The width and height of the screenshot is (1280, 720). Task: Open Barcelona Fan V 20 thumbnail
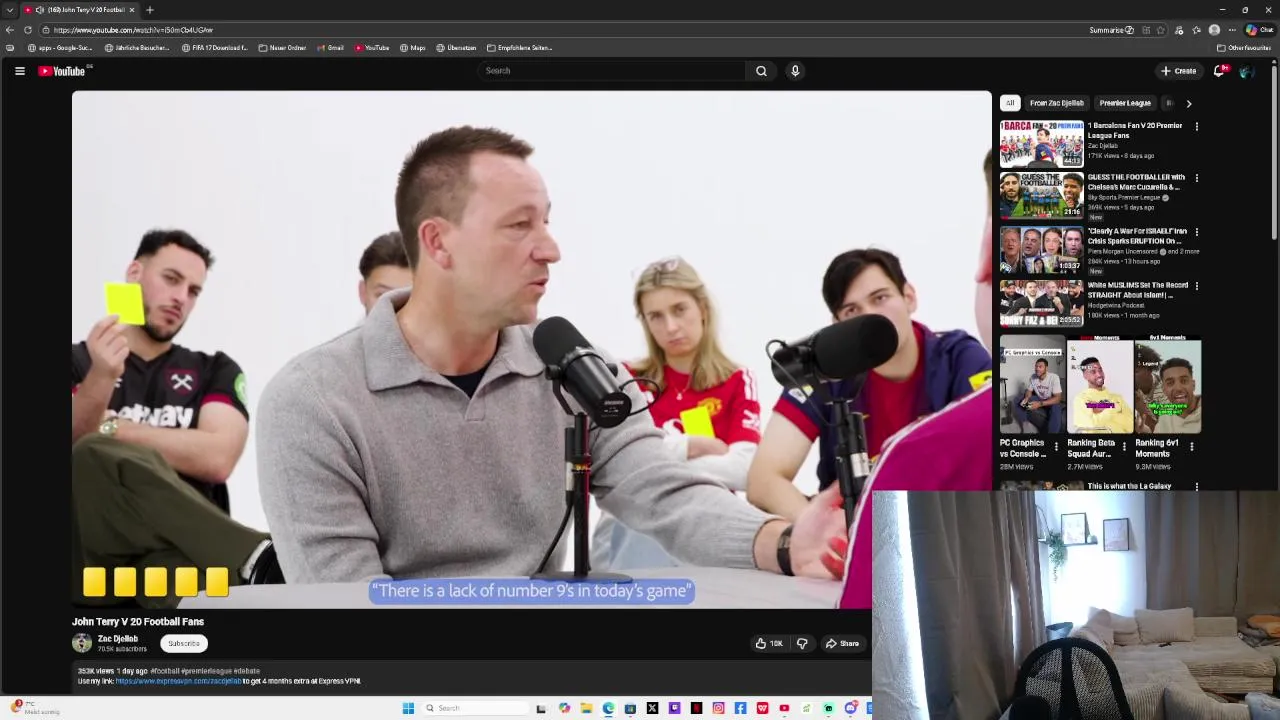click(1041, 143)
